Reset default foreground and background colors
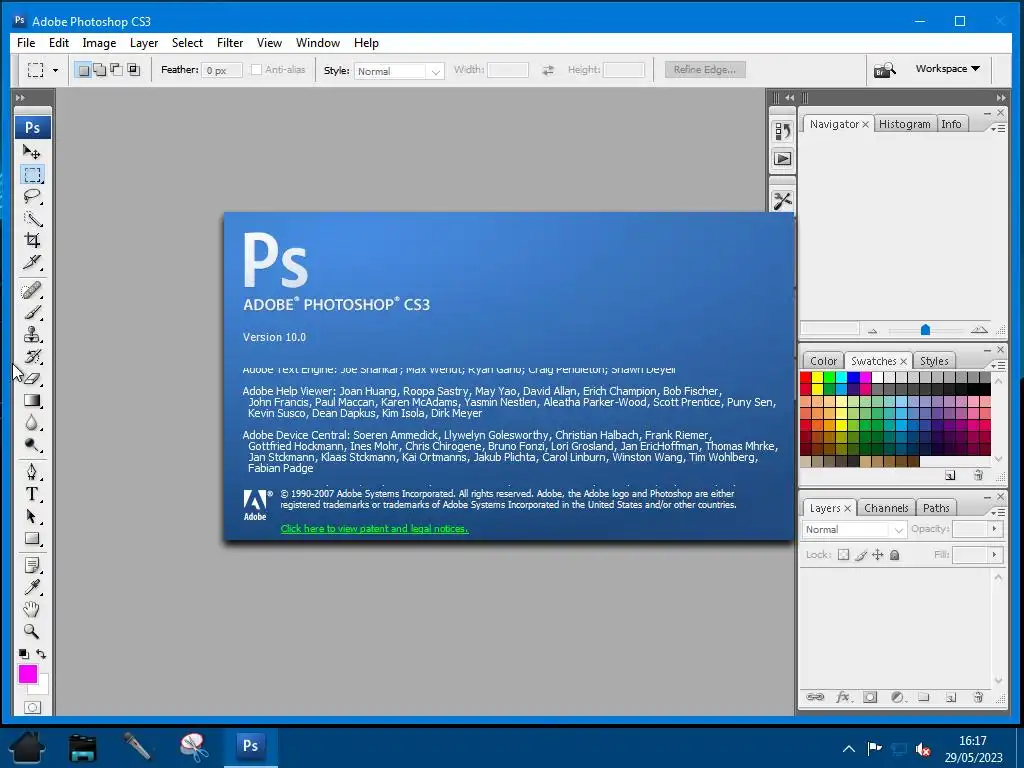 click(x=24, y=654)
